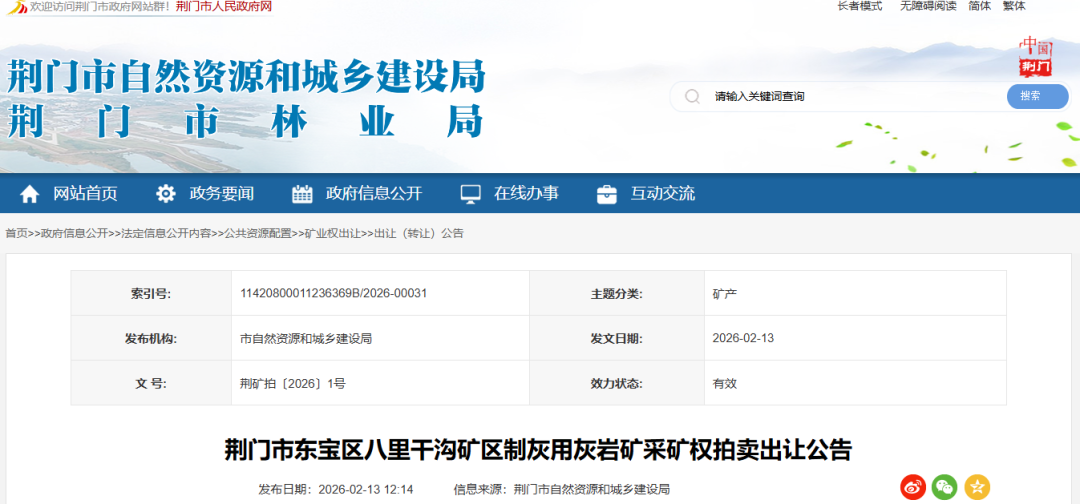Click the yellow QZone star share icon
The width and height of the screenshot is (1080, 504).
pos(976,487)
